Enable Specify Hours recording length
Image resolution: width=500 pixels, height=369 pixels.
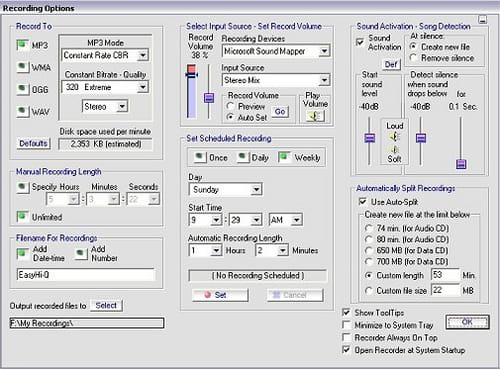[22, 187]
